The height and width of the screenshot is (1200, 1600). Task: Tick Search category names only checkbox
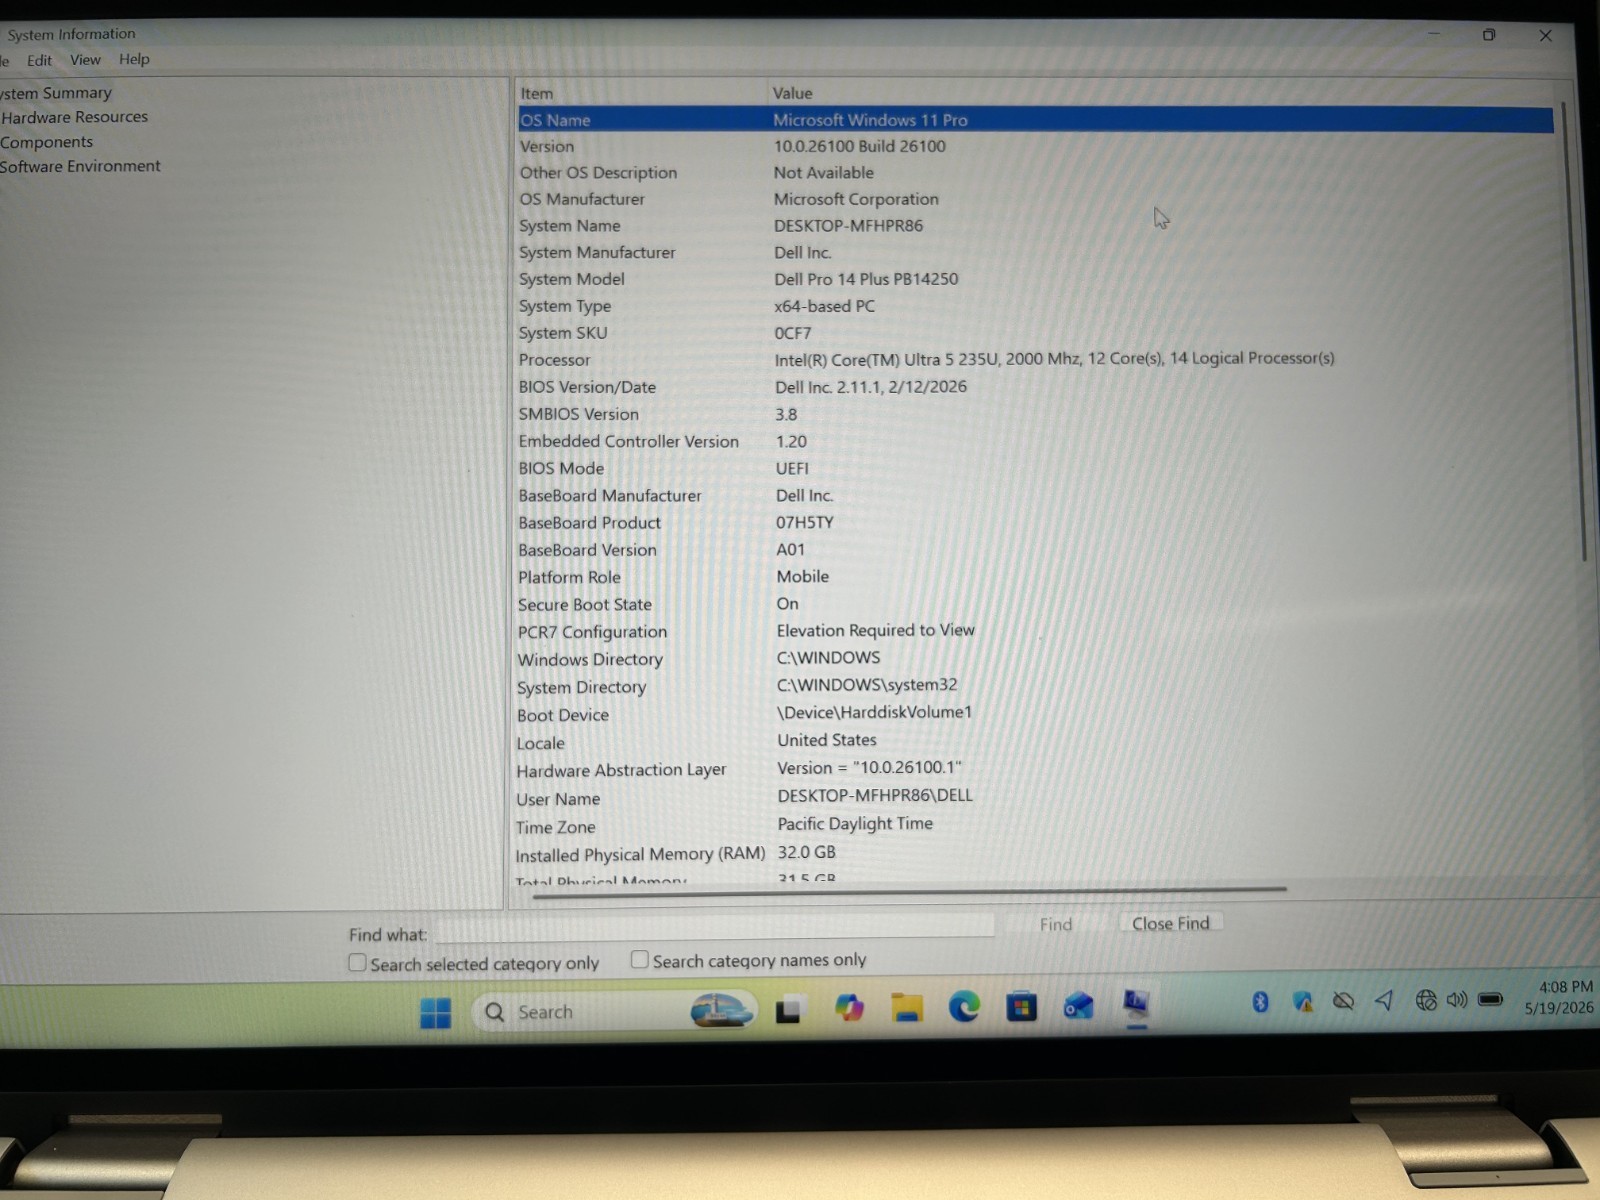pos(640,959)
